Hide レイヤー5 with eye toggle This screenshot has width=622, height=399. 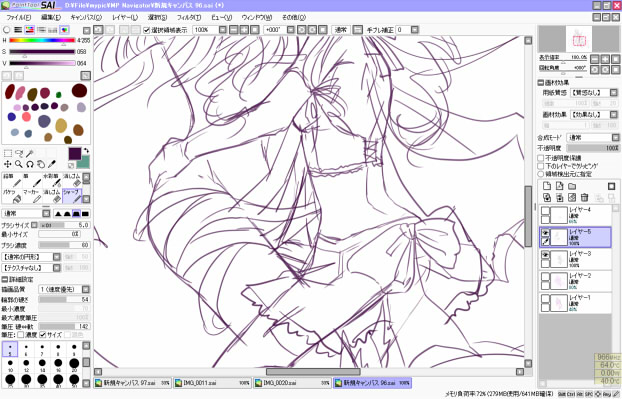pyautogui.click(x=545, y=233)
